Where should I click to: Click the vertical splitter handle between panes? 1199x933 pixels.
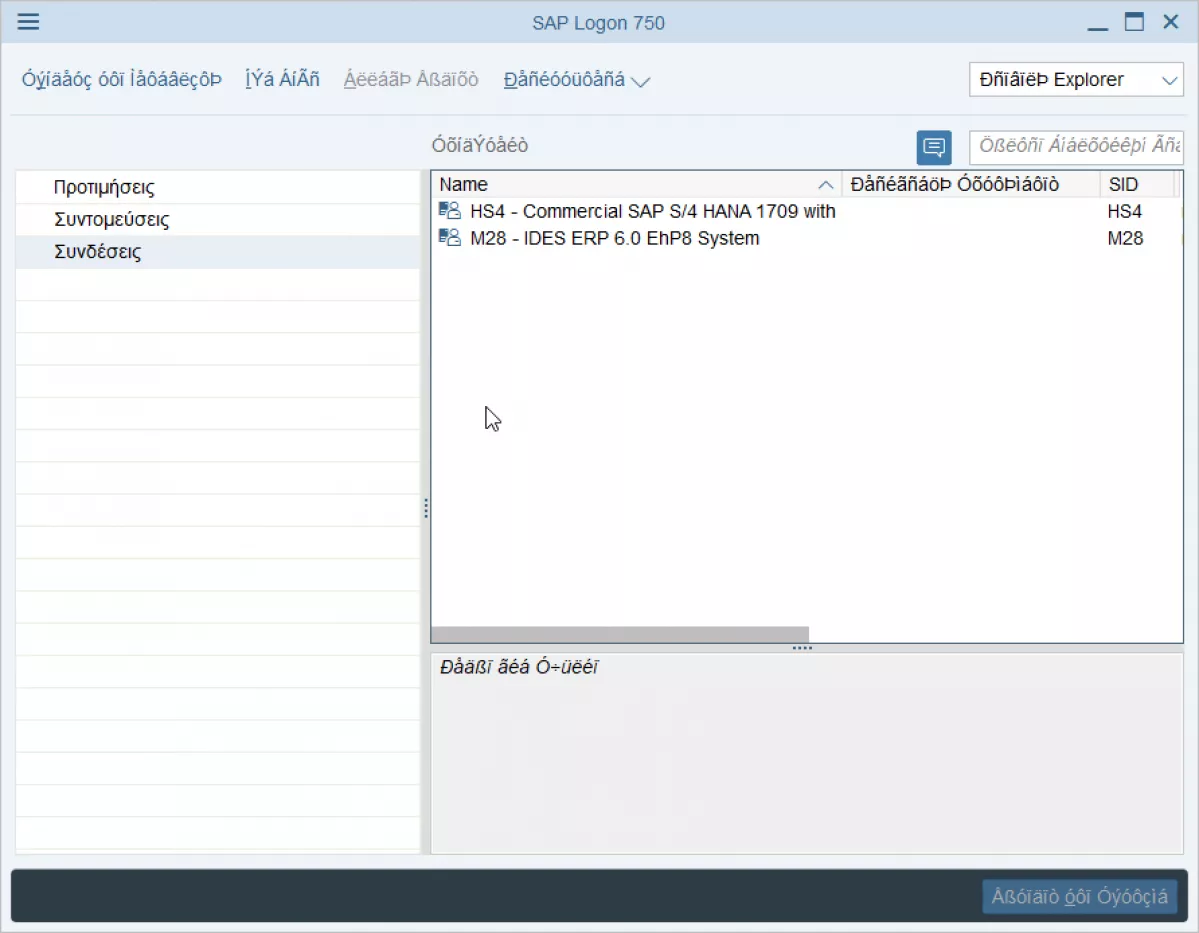click(x=426, y=509)
